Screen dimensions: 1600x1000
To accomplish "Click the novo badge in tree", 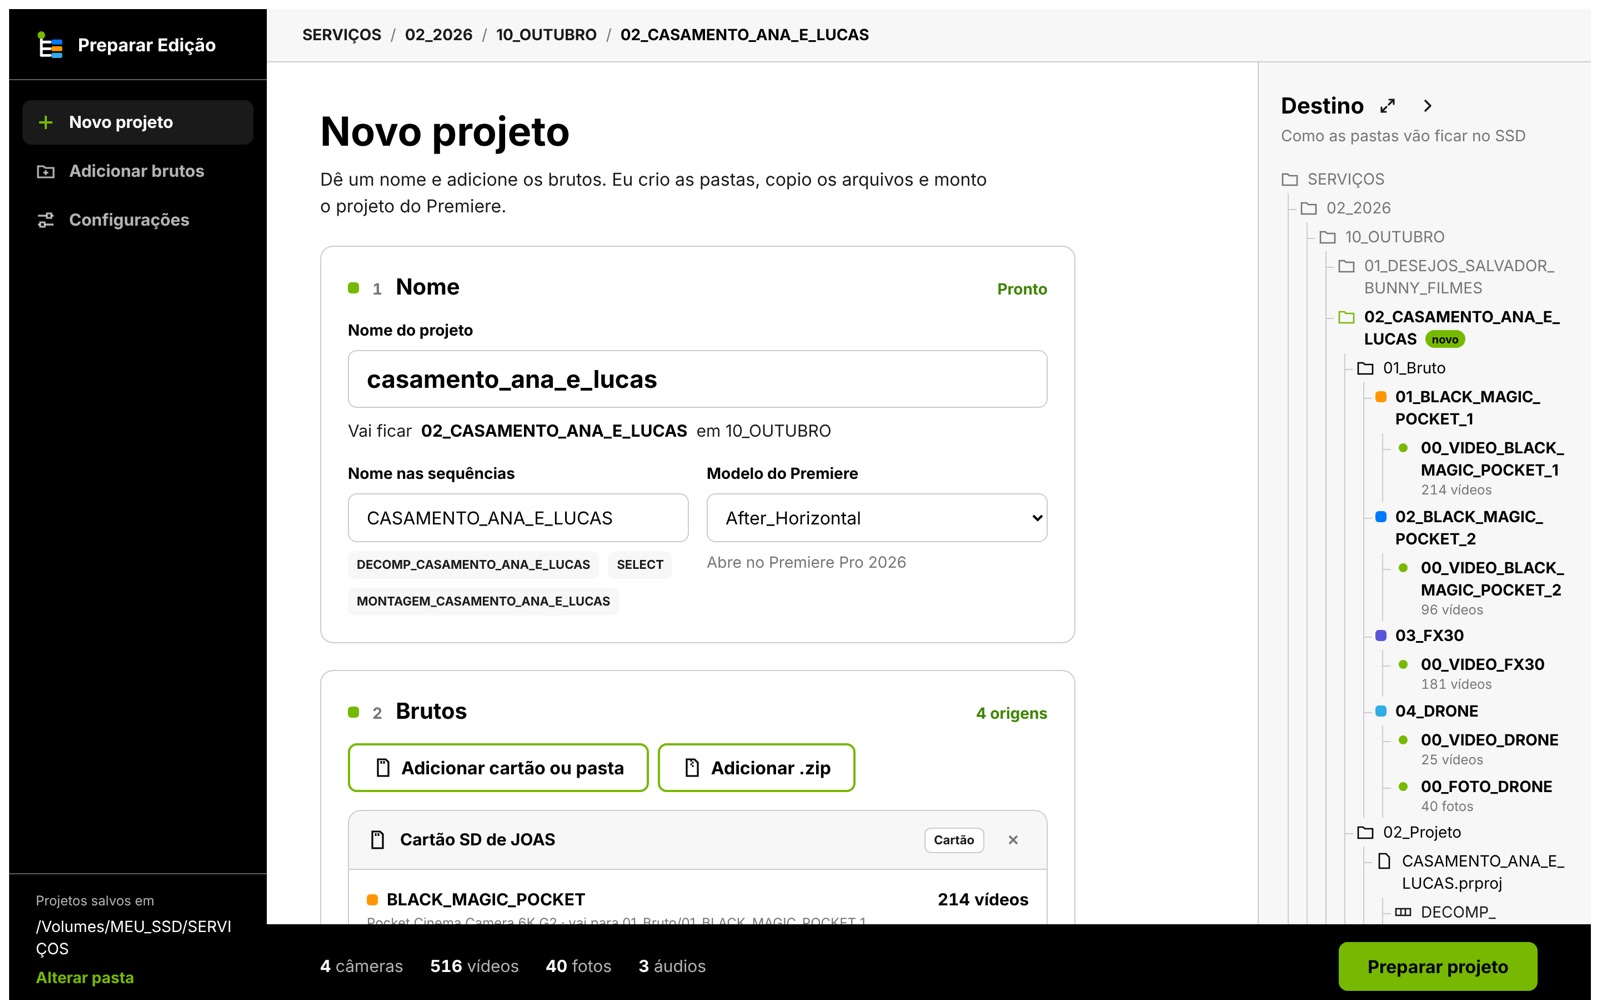I will click(1445, 340).
